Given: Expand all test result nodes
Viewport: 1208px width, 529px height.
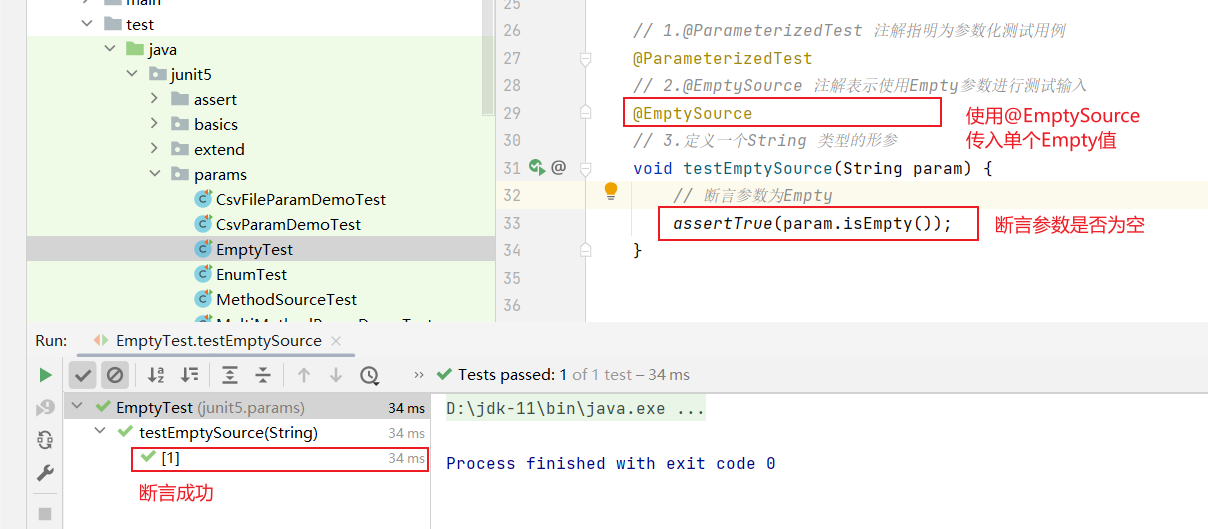Looking at the screenshot, I should 230,375.
